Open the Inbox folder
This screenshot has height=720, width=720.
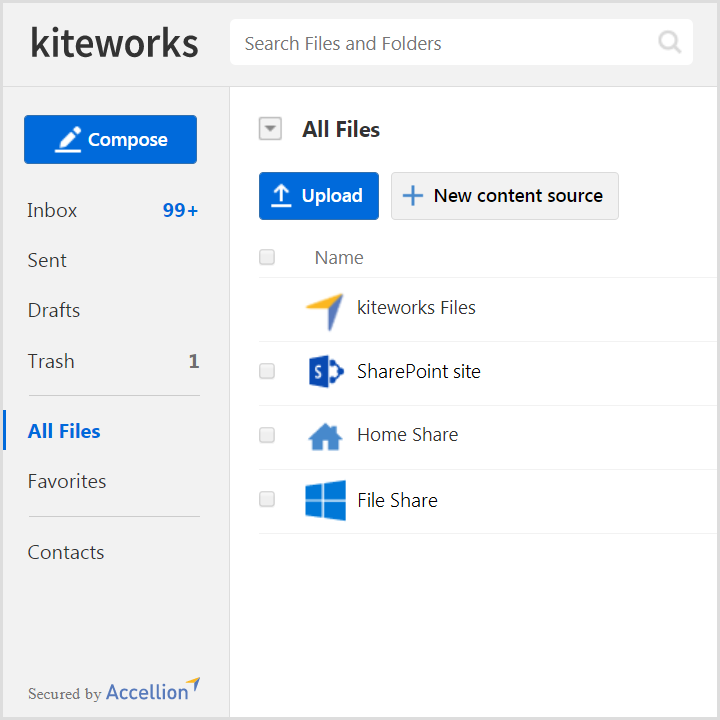pos(52,210)
